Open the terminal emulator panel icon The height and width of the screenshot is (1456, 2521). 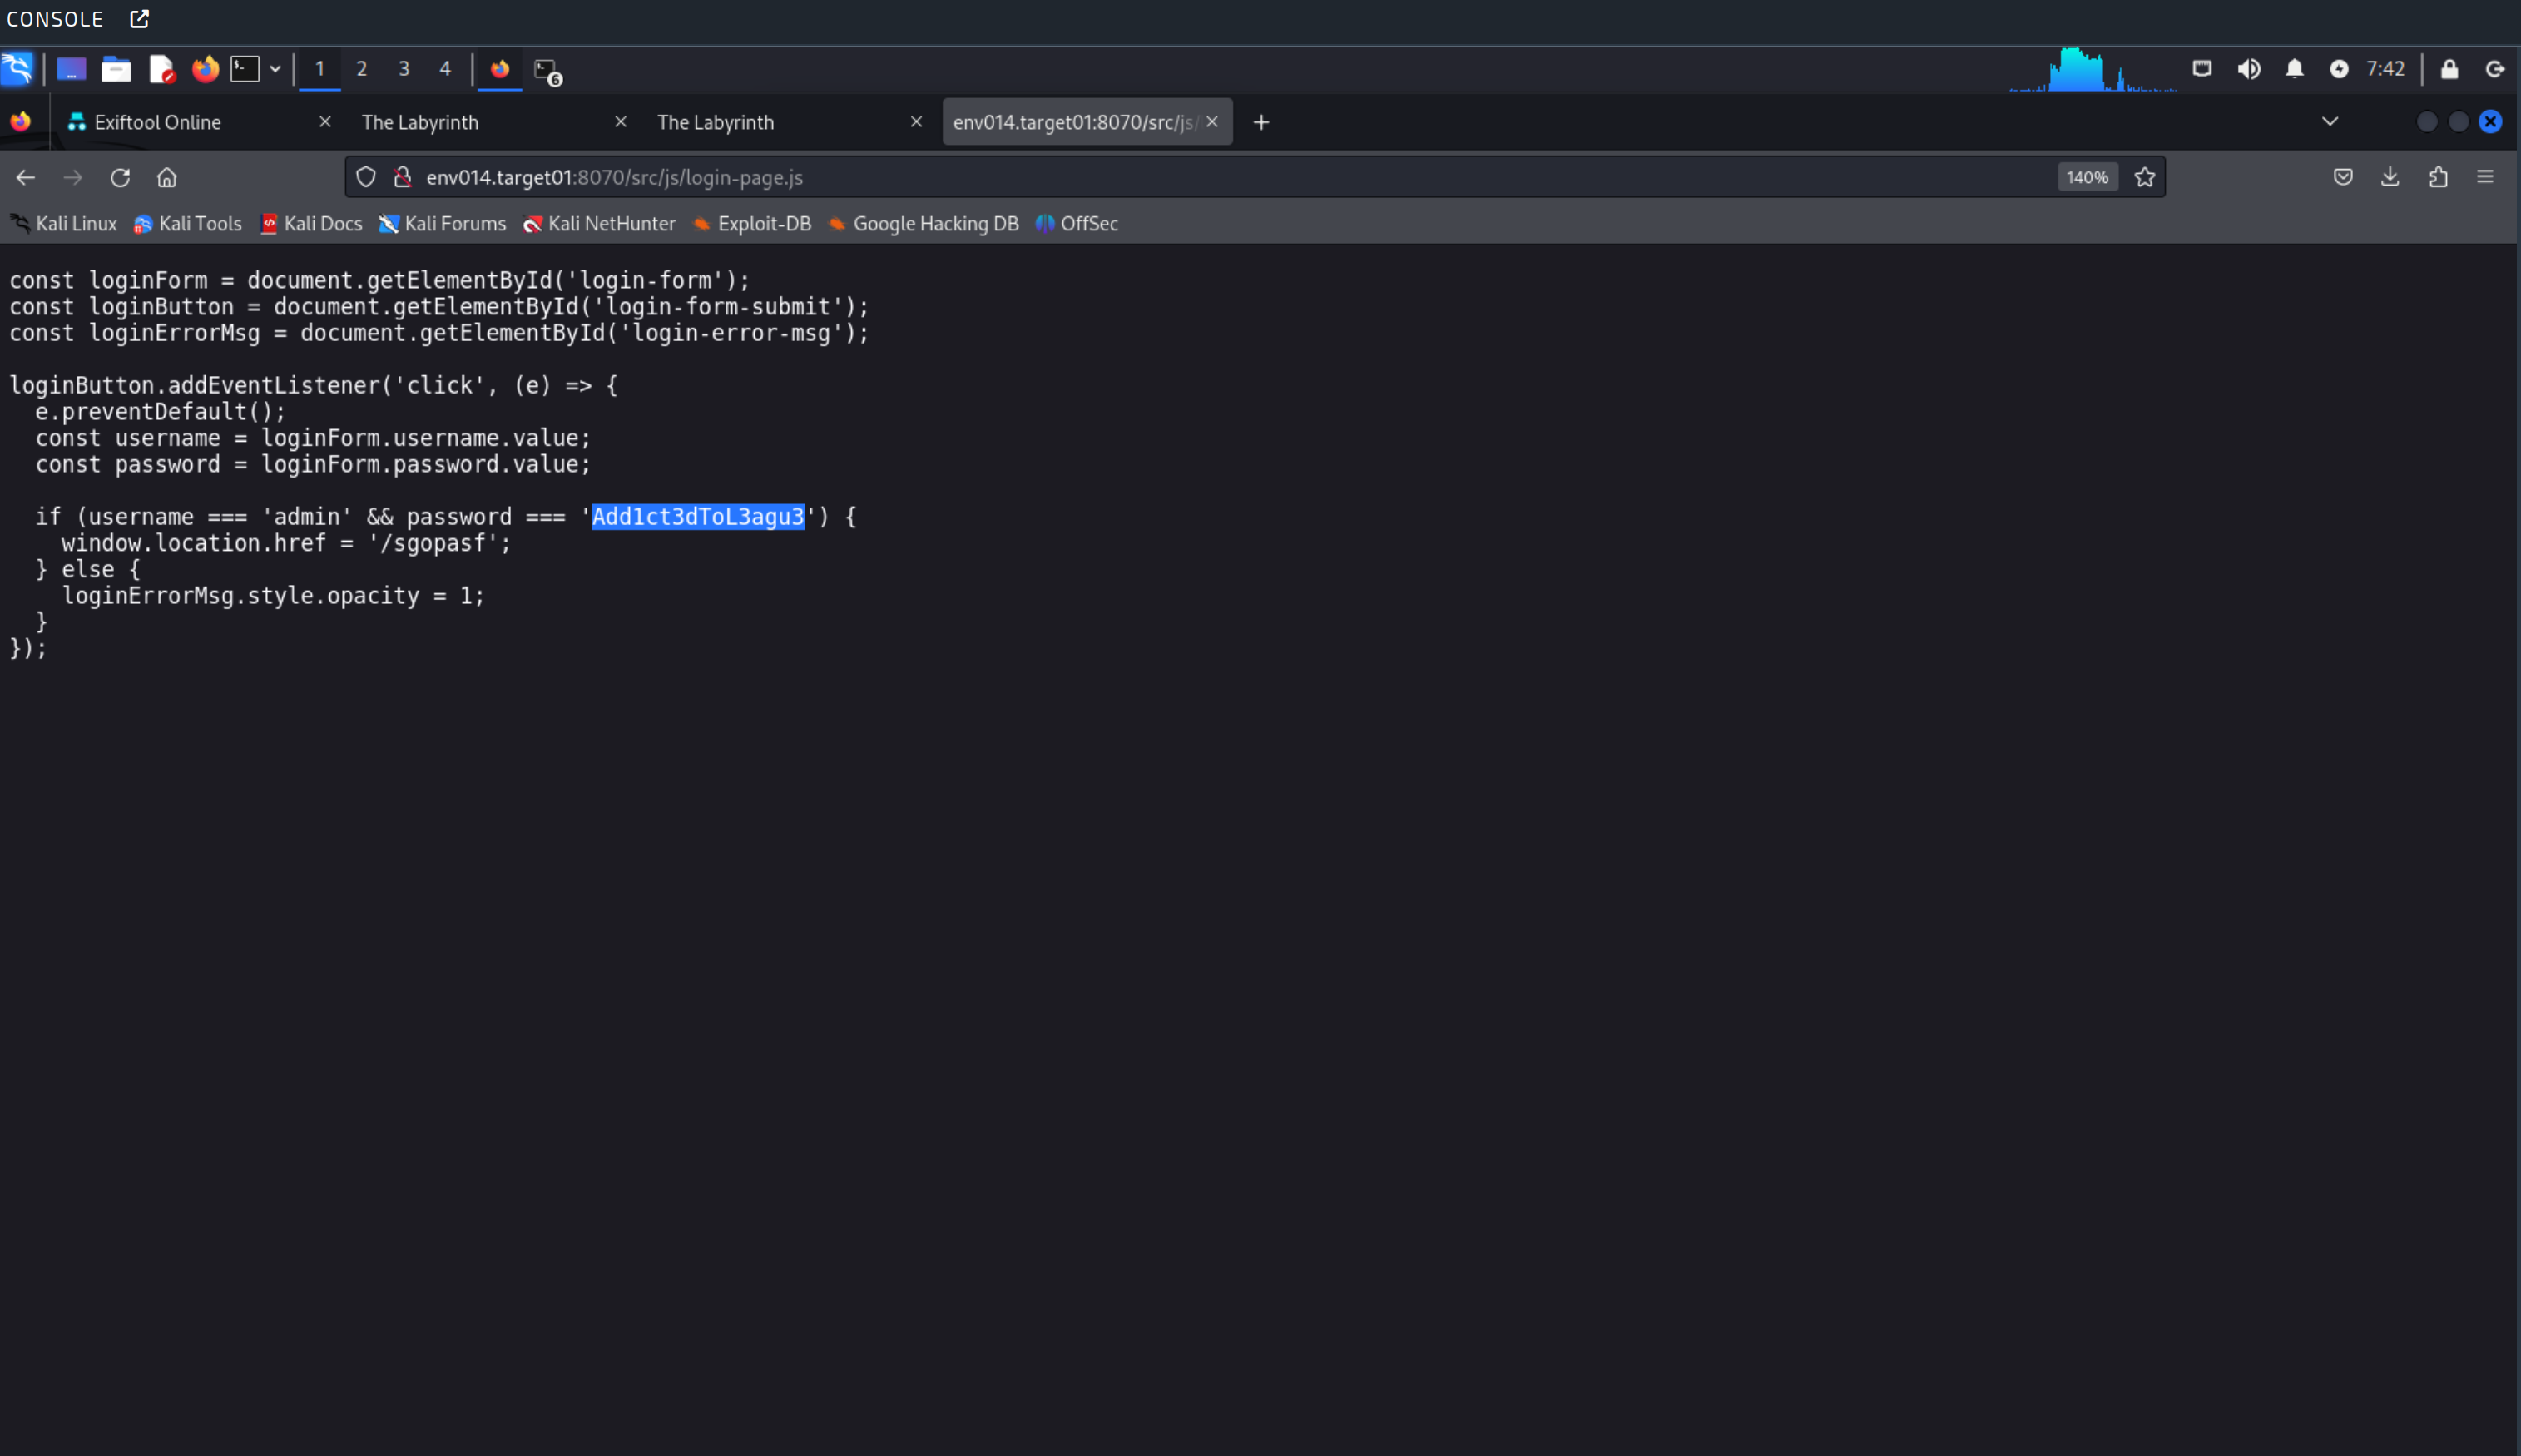245,69
